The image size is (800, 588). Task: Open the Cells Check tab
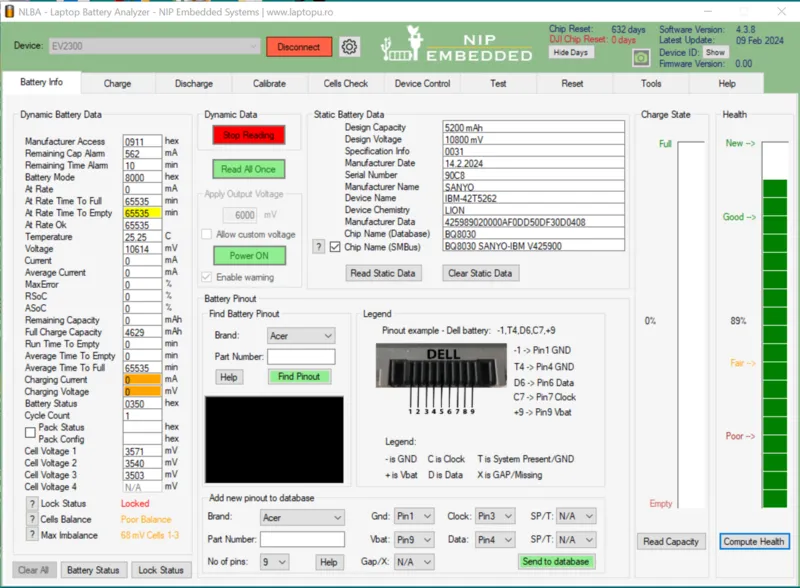click(345, 83)
